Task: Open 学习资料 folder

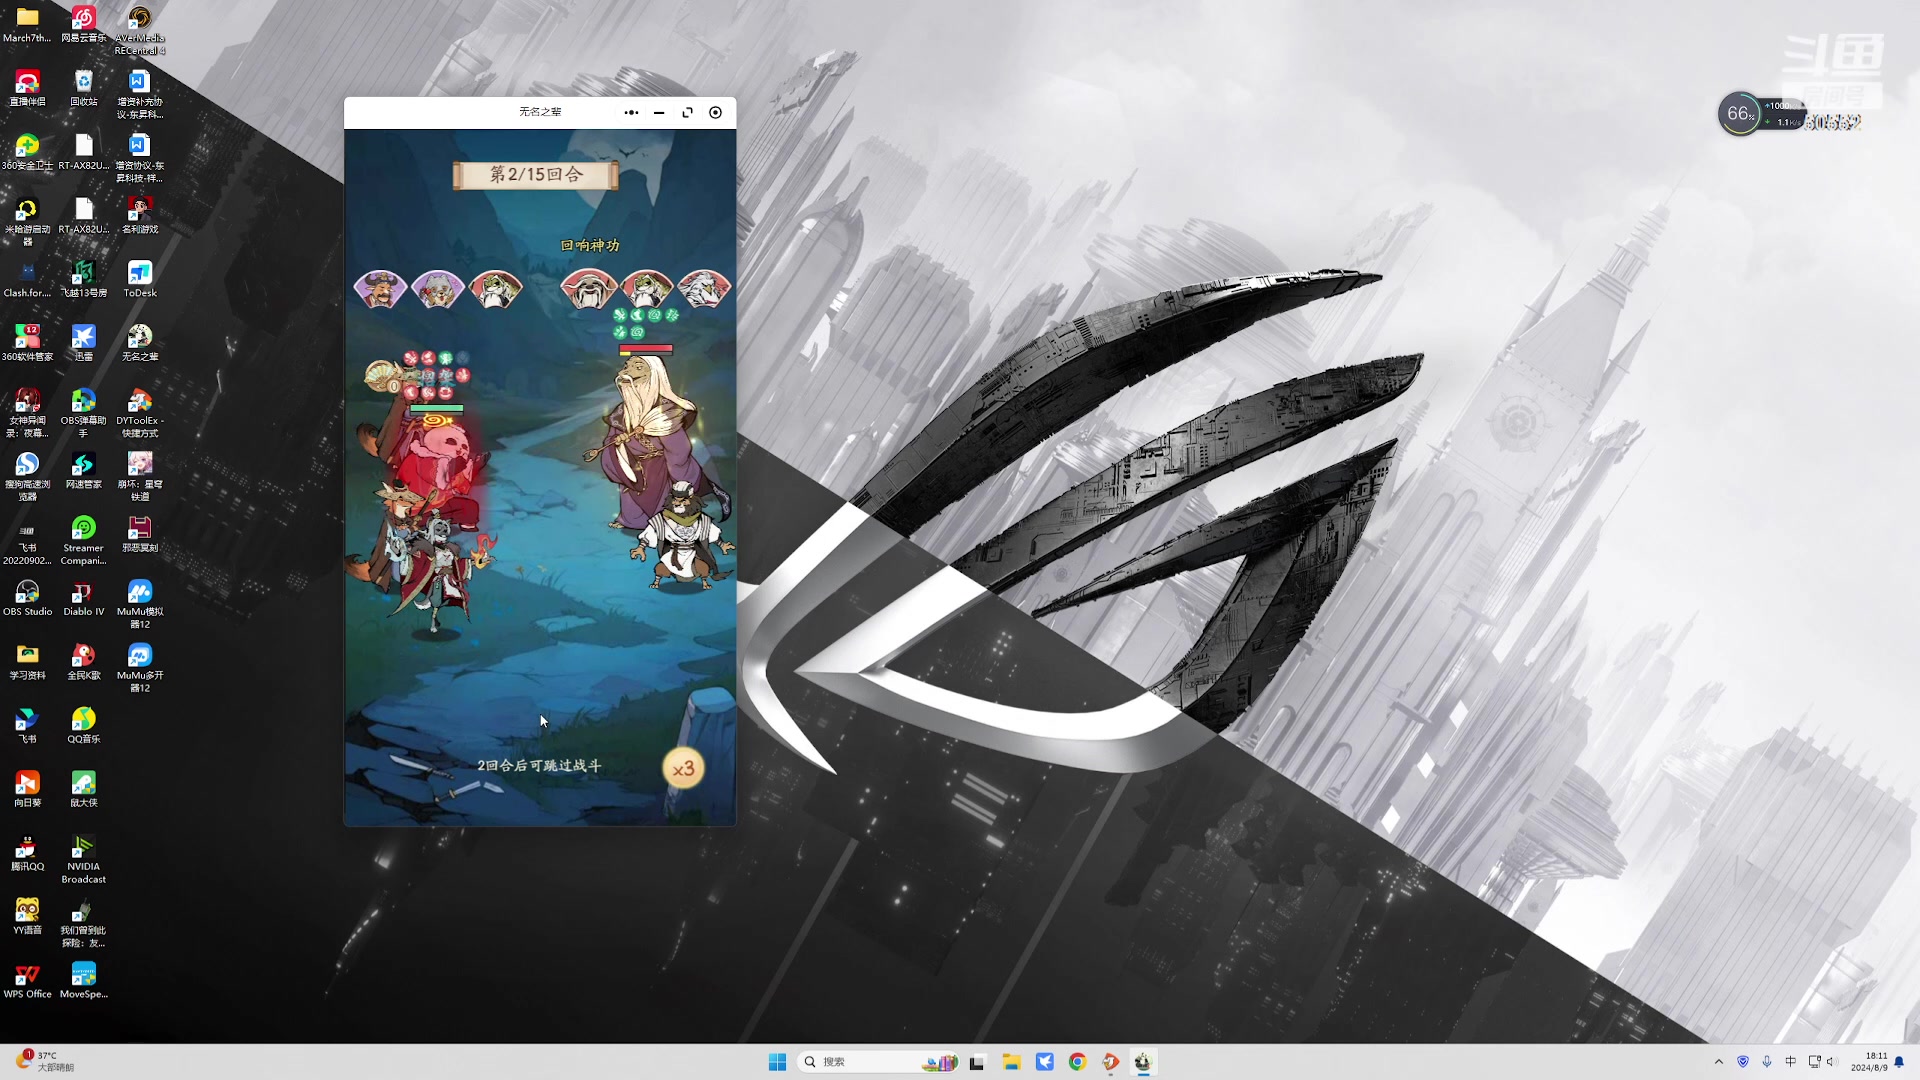Action: click(x=27, y=662)
